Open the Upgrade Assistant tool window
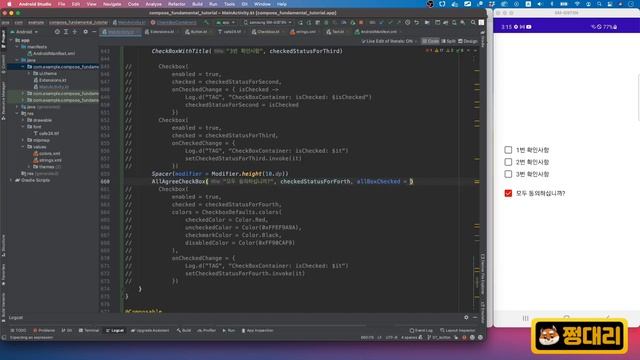The height and width of the screenshot is (360, 640). pos(150,331)
